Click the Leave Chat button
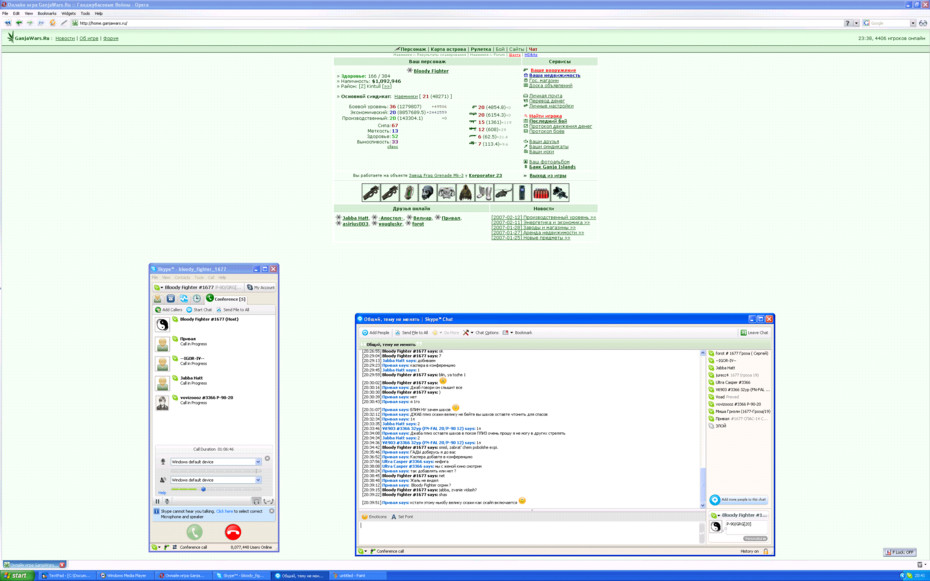 point(754,333)
